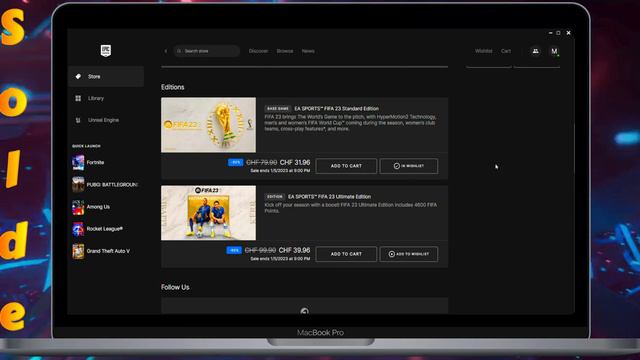Click the Rocket League game icon
The height and width of the screenshot is (360, 640).
78,229
